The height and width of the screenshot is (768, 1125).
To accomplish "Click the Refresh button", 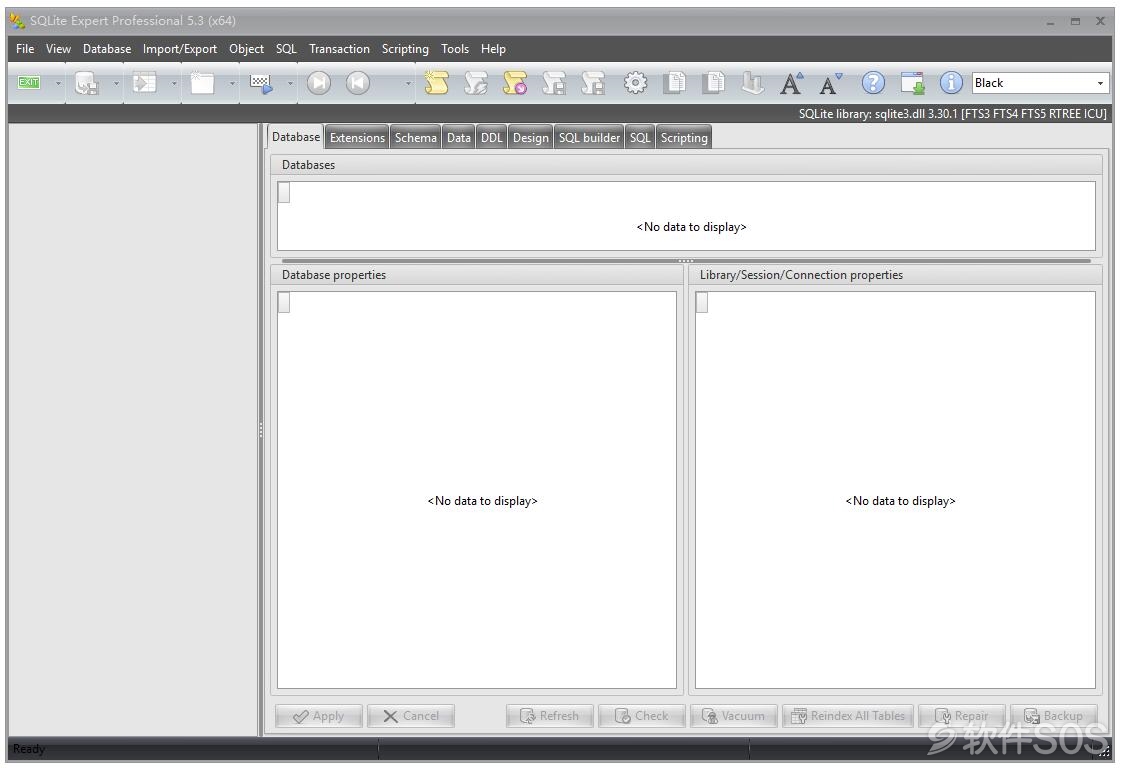I will point(550,716).
